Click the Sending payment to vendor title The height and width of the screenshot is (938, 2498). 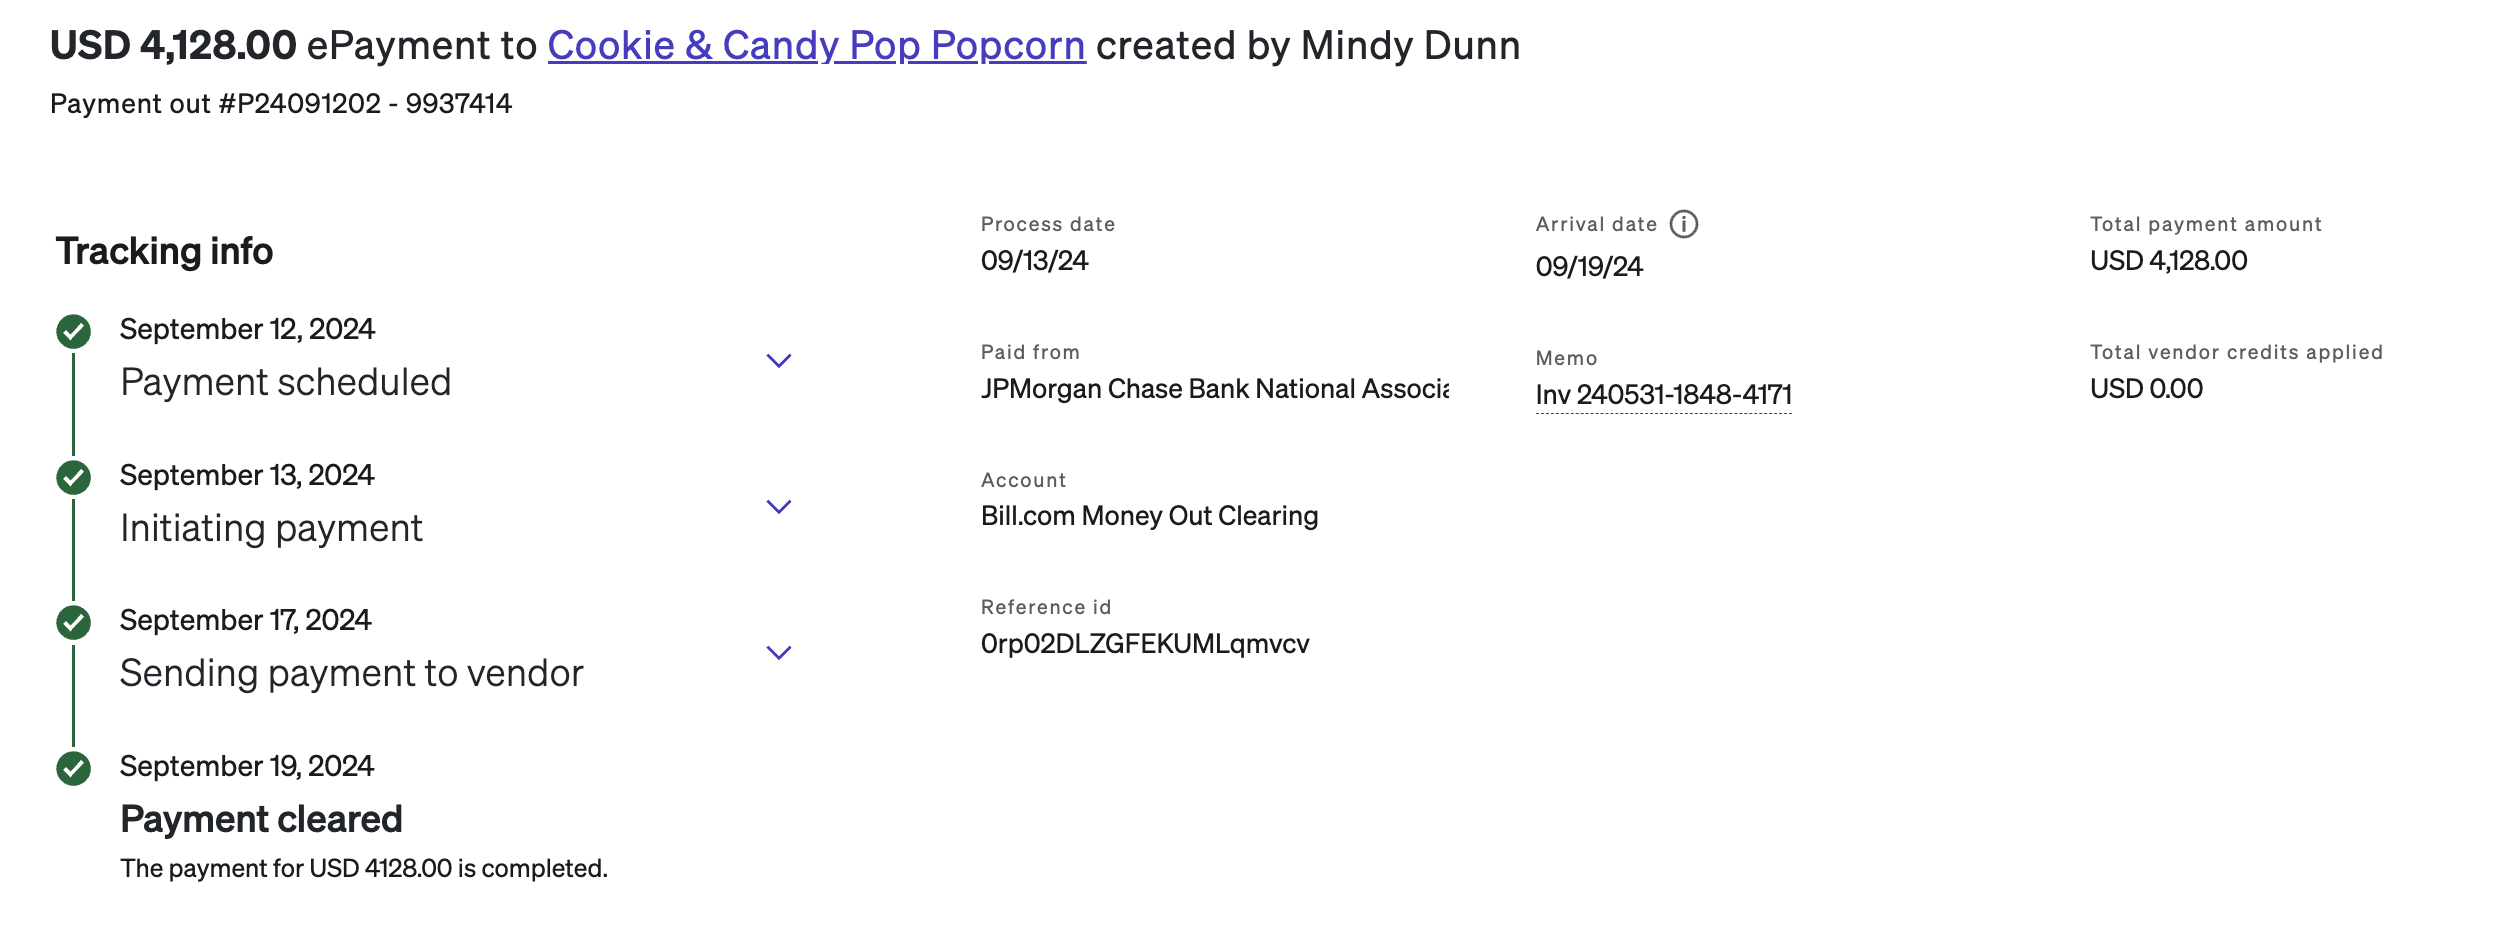(x=351, y=673)
